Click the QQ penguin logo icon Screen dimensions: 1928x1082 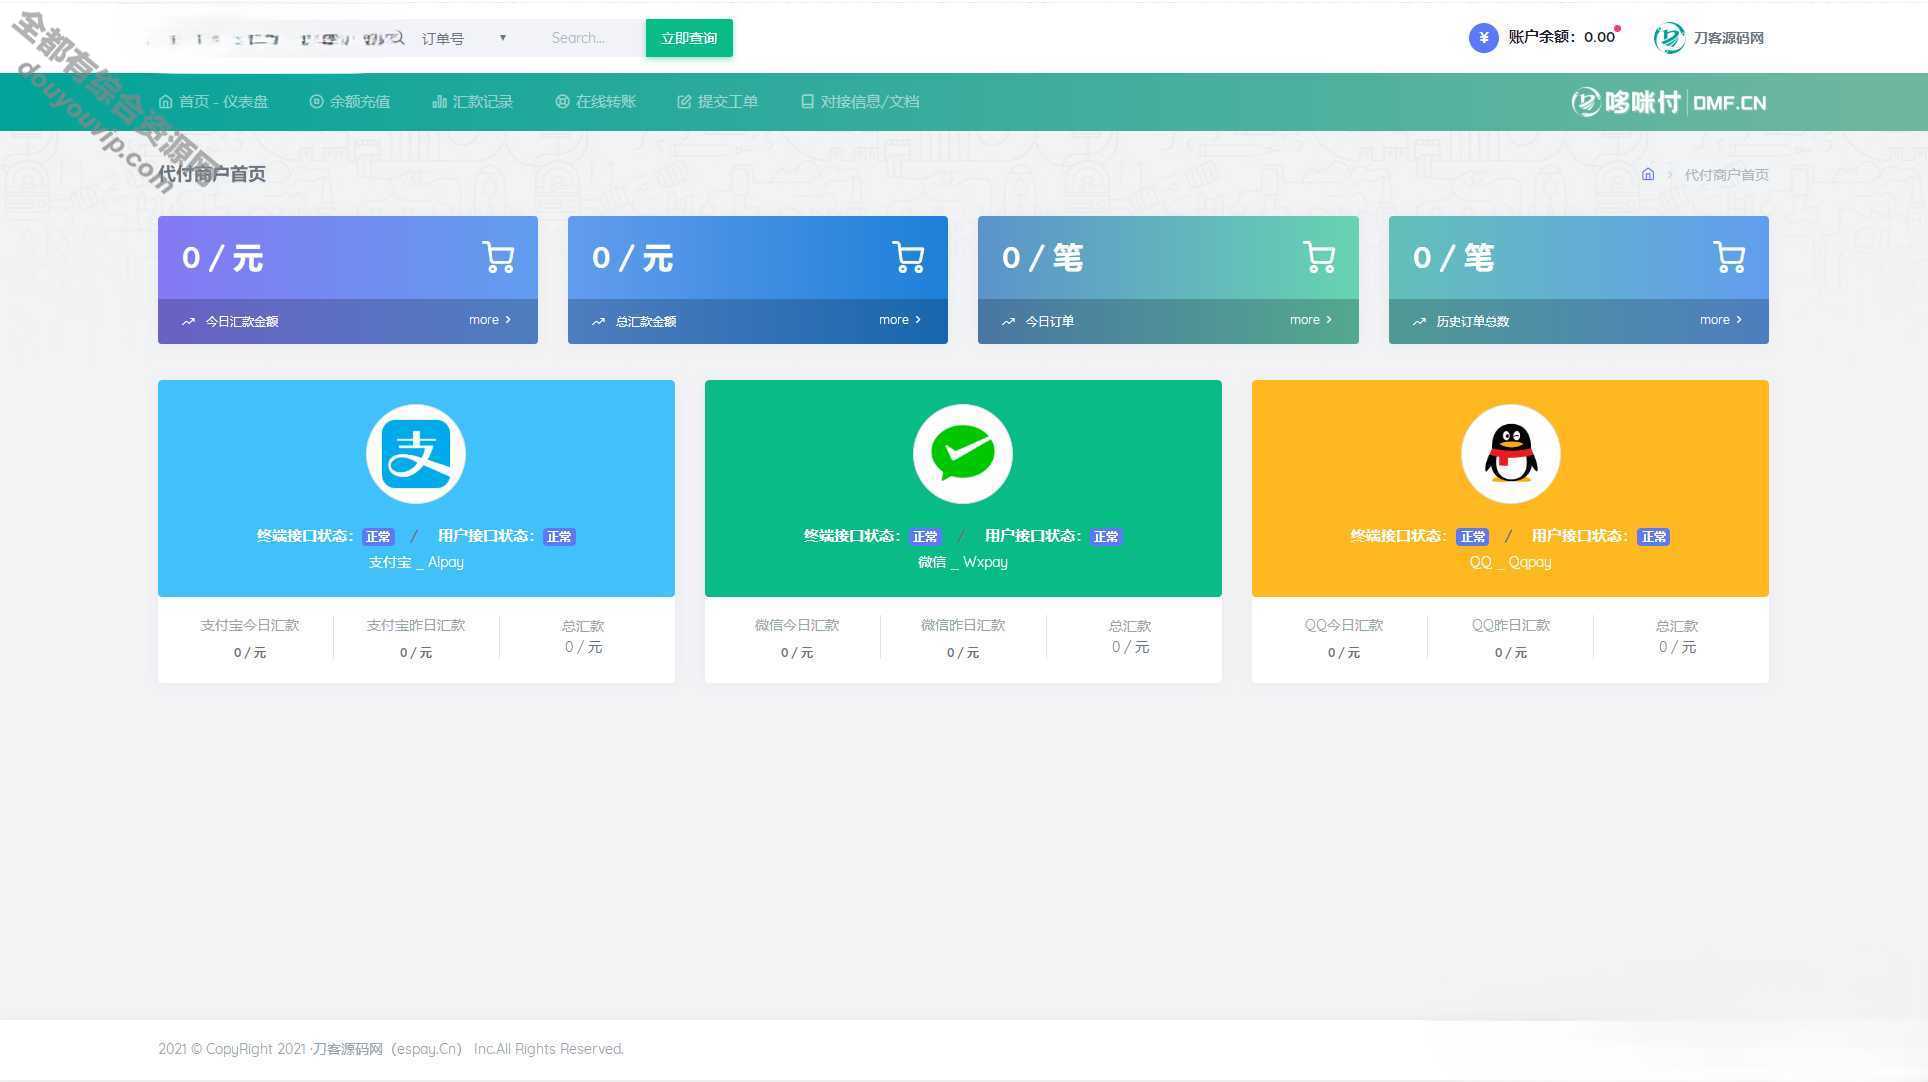tap(1510, 454)
